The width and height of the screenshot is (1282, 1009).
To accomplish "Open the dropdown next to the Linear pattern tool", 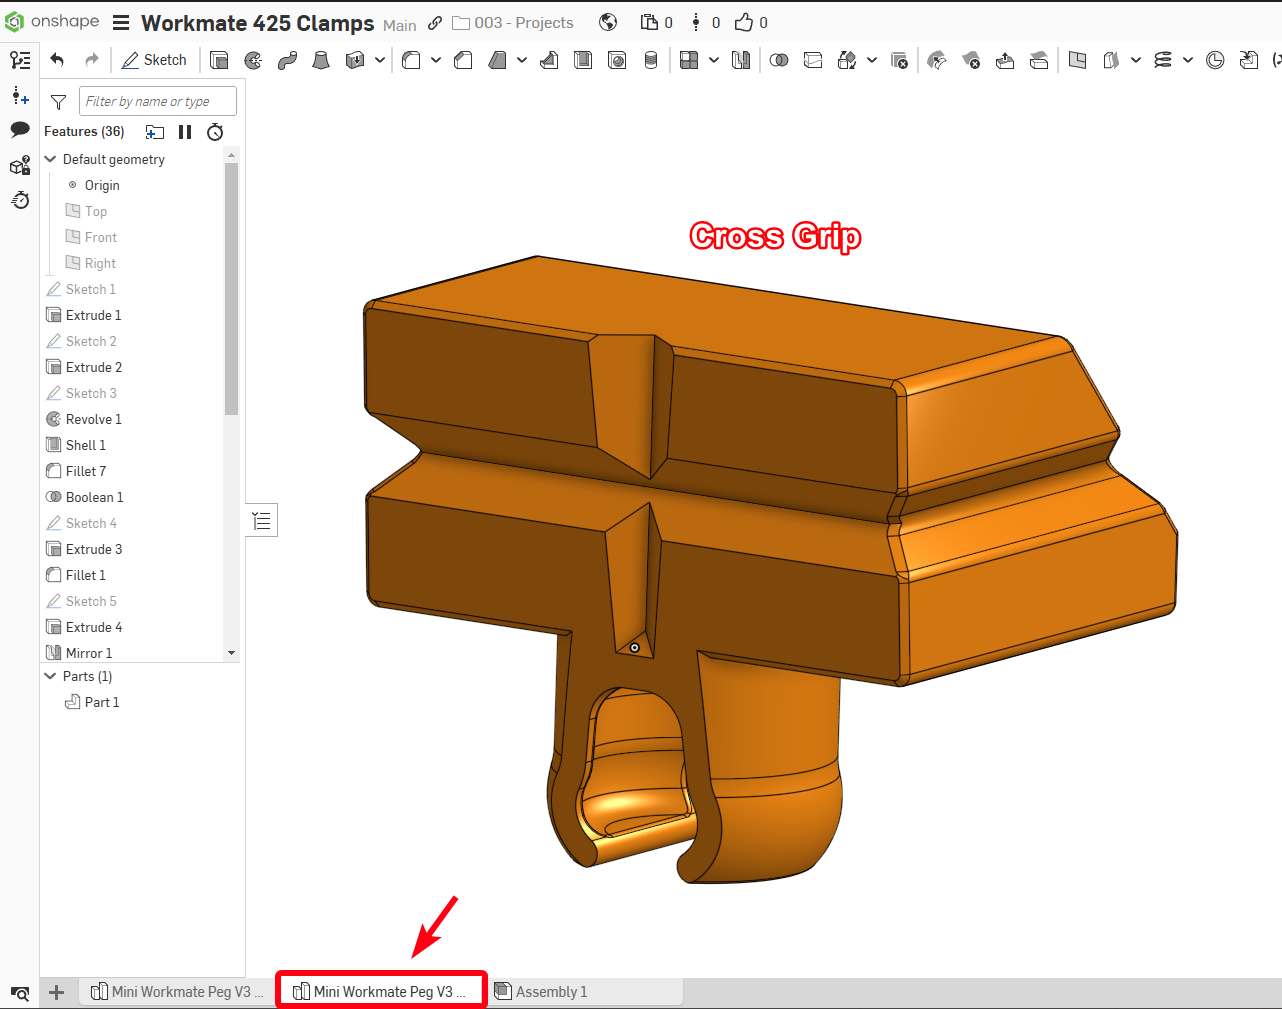I will pyautogui.click(x=714, y=60).
